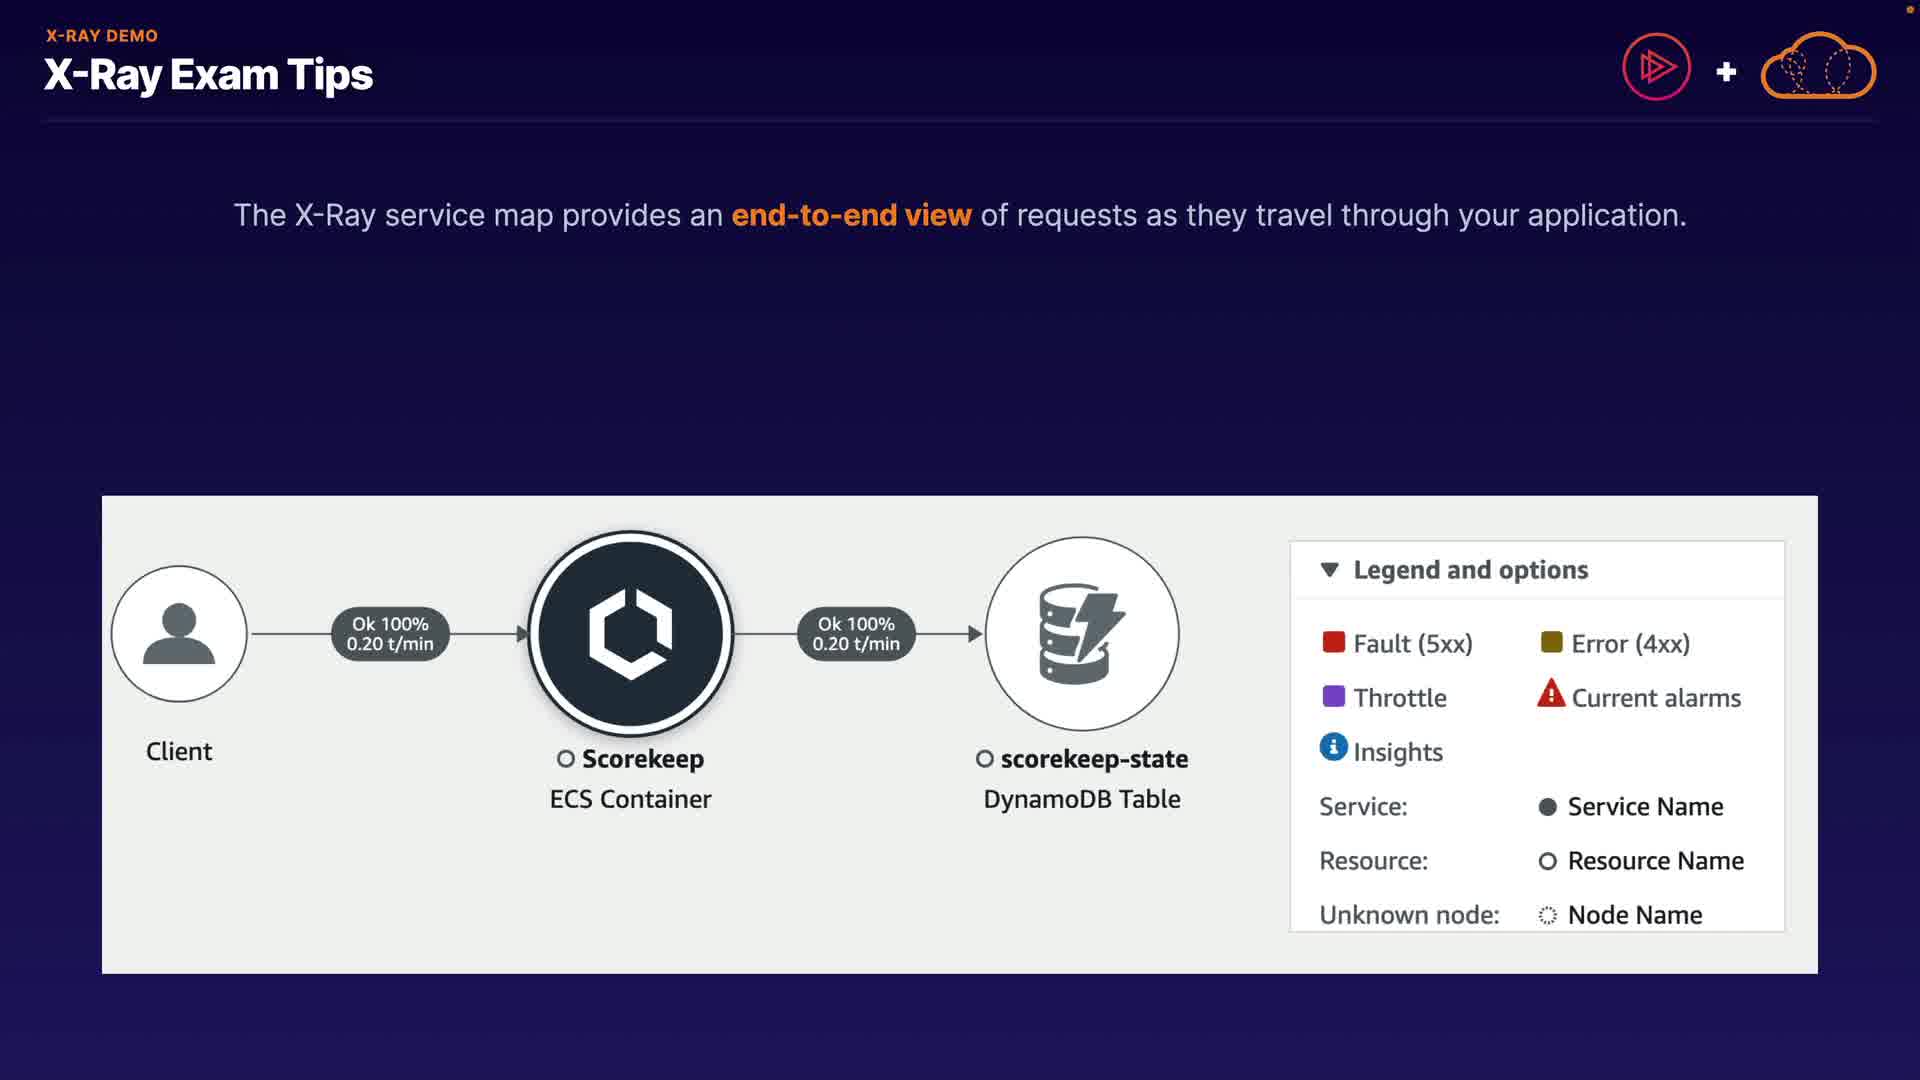Click the blue Insights info icon
This screenshot has width=1920, height=1080.
tap(1333, 747)
